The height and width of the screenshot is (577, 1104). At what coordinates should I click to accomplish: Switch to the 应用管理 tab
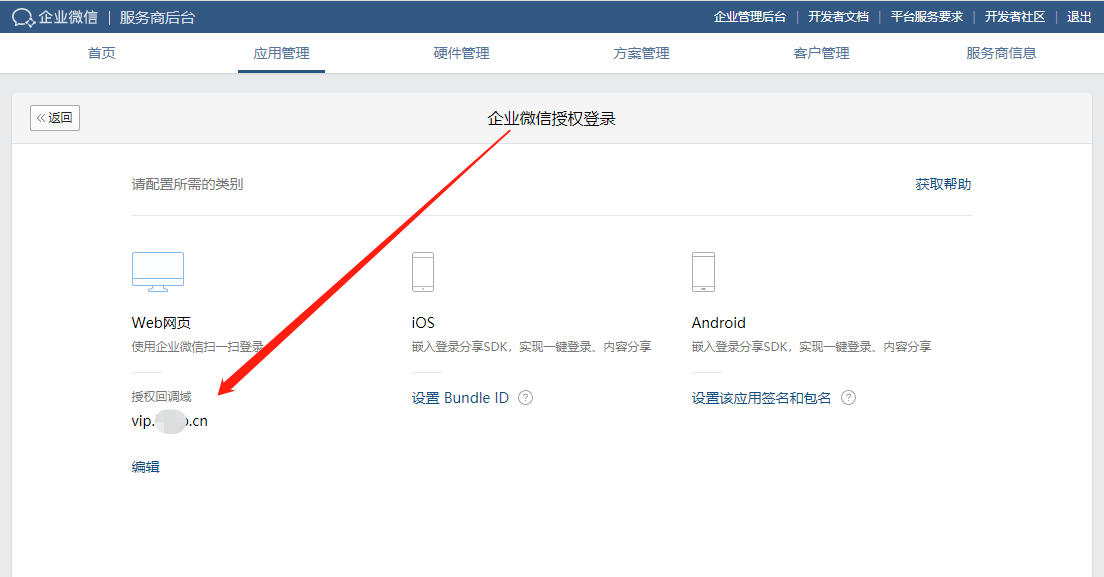tap(282, 53)
